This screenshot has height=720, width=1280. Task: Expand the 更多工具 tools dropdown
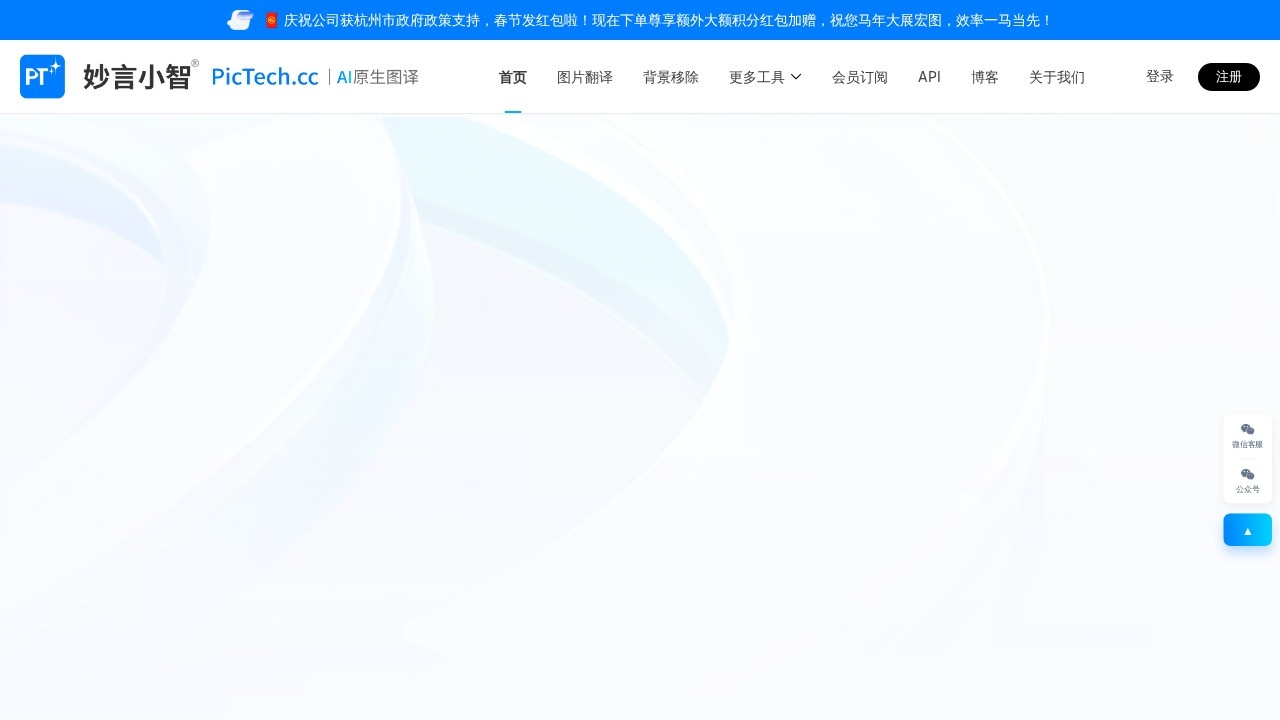(x=757, y=77)
